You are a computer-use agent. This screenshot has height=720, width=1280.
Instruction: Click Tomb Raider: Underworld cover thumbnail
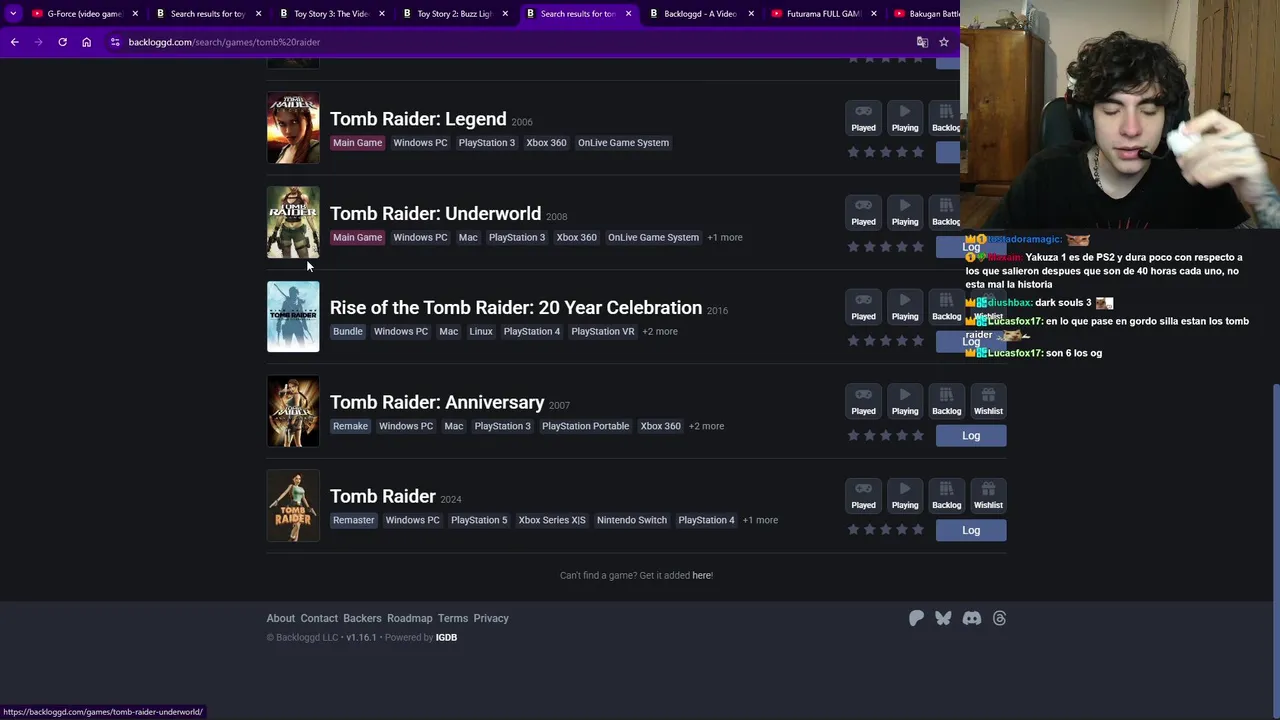tap(293, 222)
